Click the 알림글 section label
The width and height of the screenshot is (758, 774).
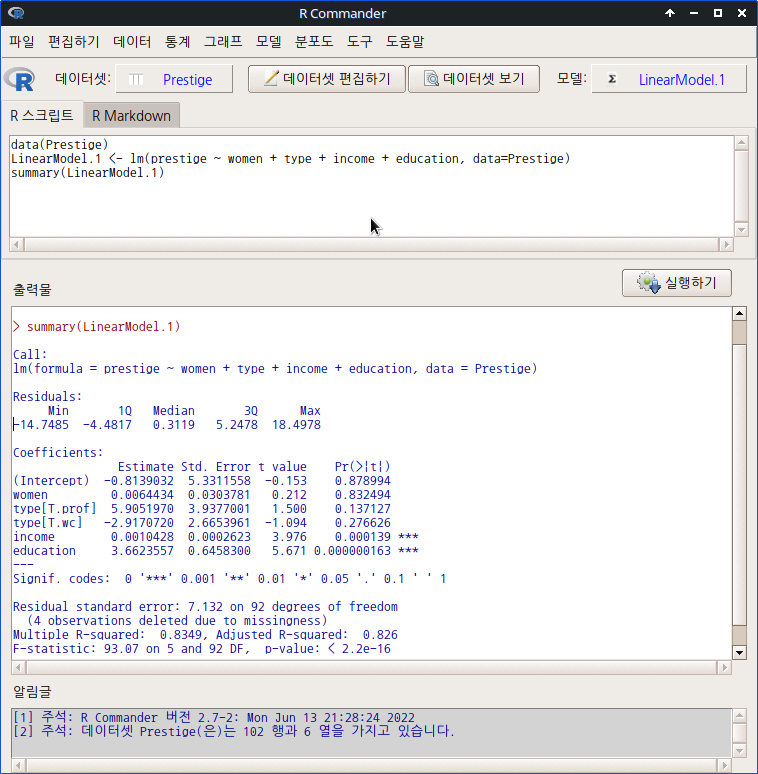click(x=32, y=692)
